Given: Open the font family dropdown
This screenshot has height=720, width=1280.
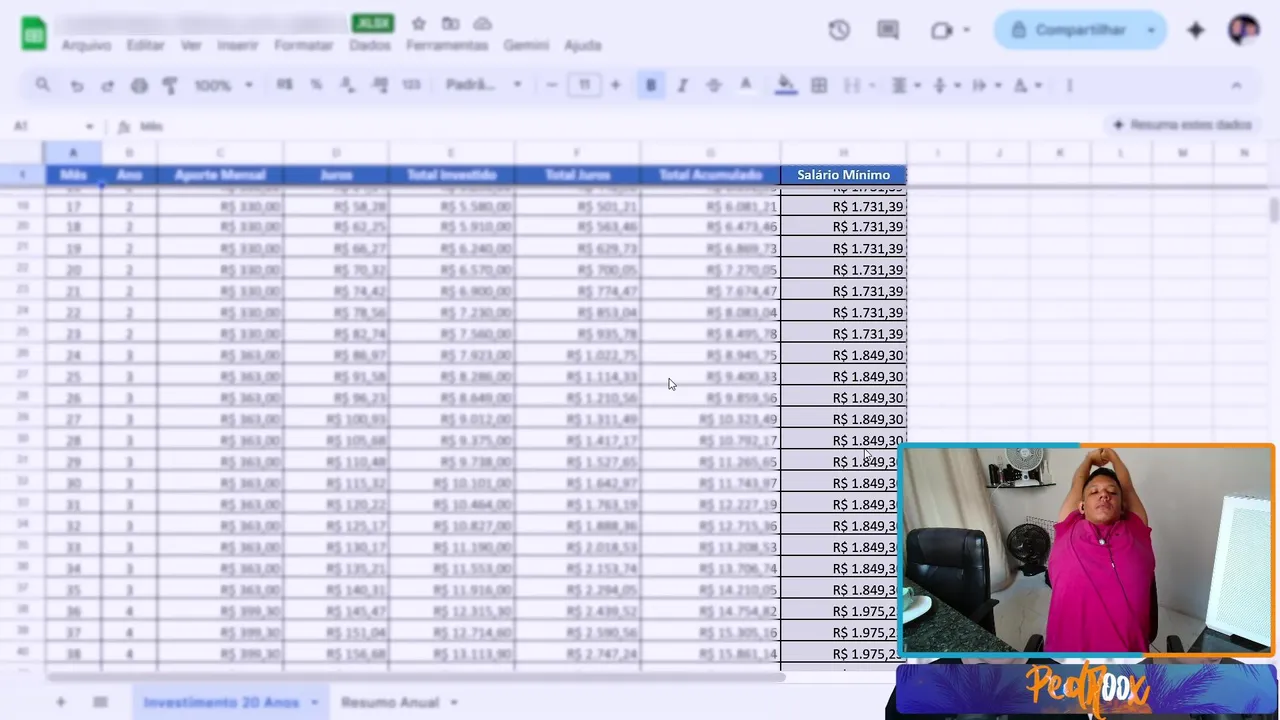Looking at the screenshot, I should point(483,85).
